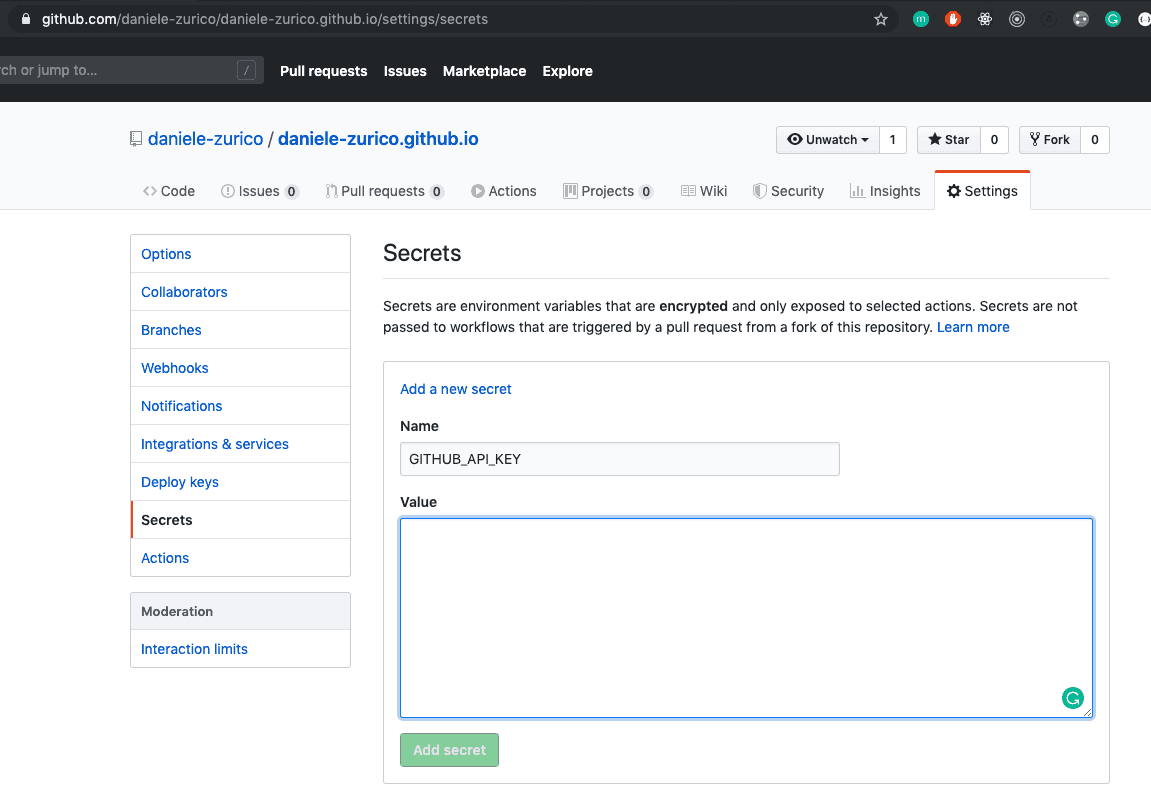The width and height of the screenshot is (1151, 800).
Task: Click the Insights graph icon
Action: pyautogui.click(x=857, y=191)
